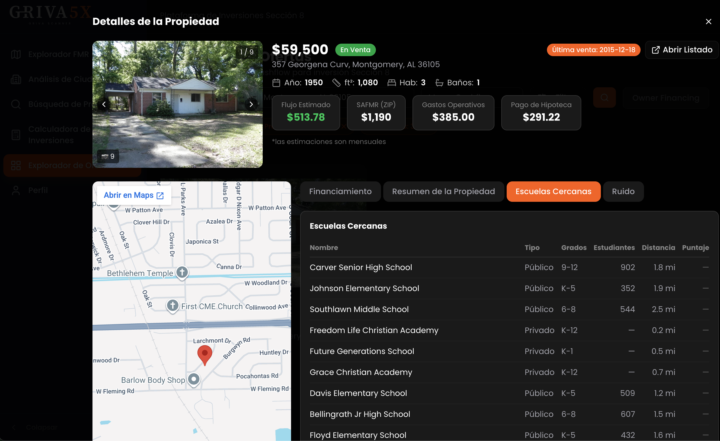Select the Escuelas Cercanas tab
This screenshot has height=441, width=720.
553,192
